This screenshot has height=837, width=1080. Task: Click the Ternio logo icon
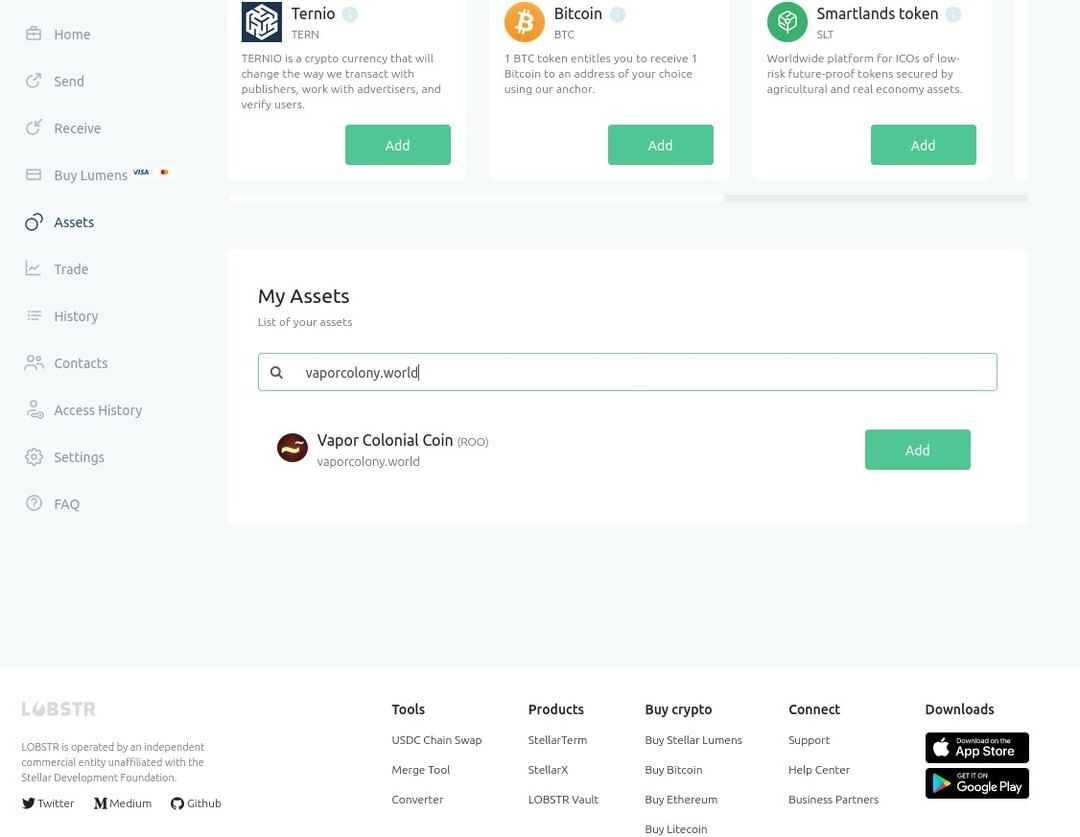click(261, 21)
